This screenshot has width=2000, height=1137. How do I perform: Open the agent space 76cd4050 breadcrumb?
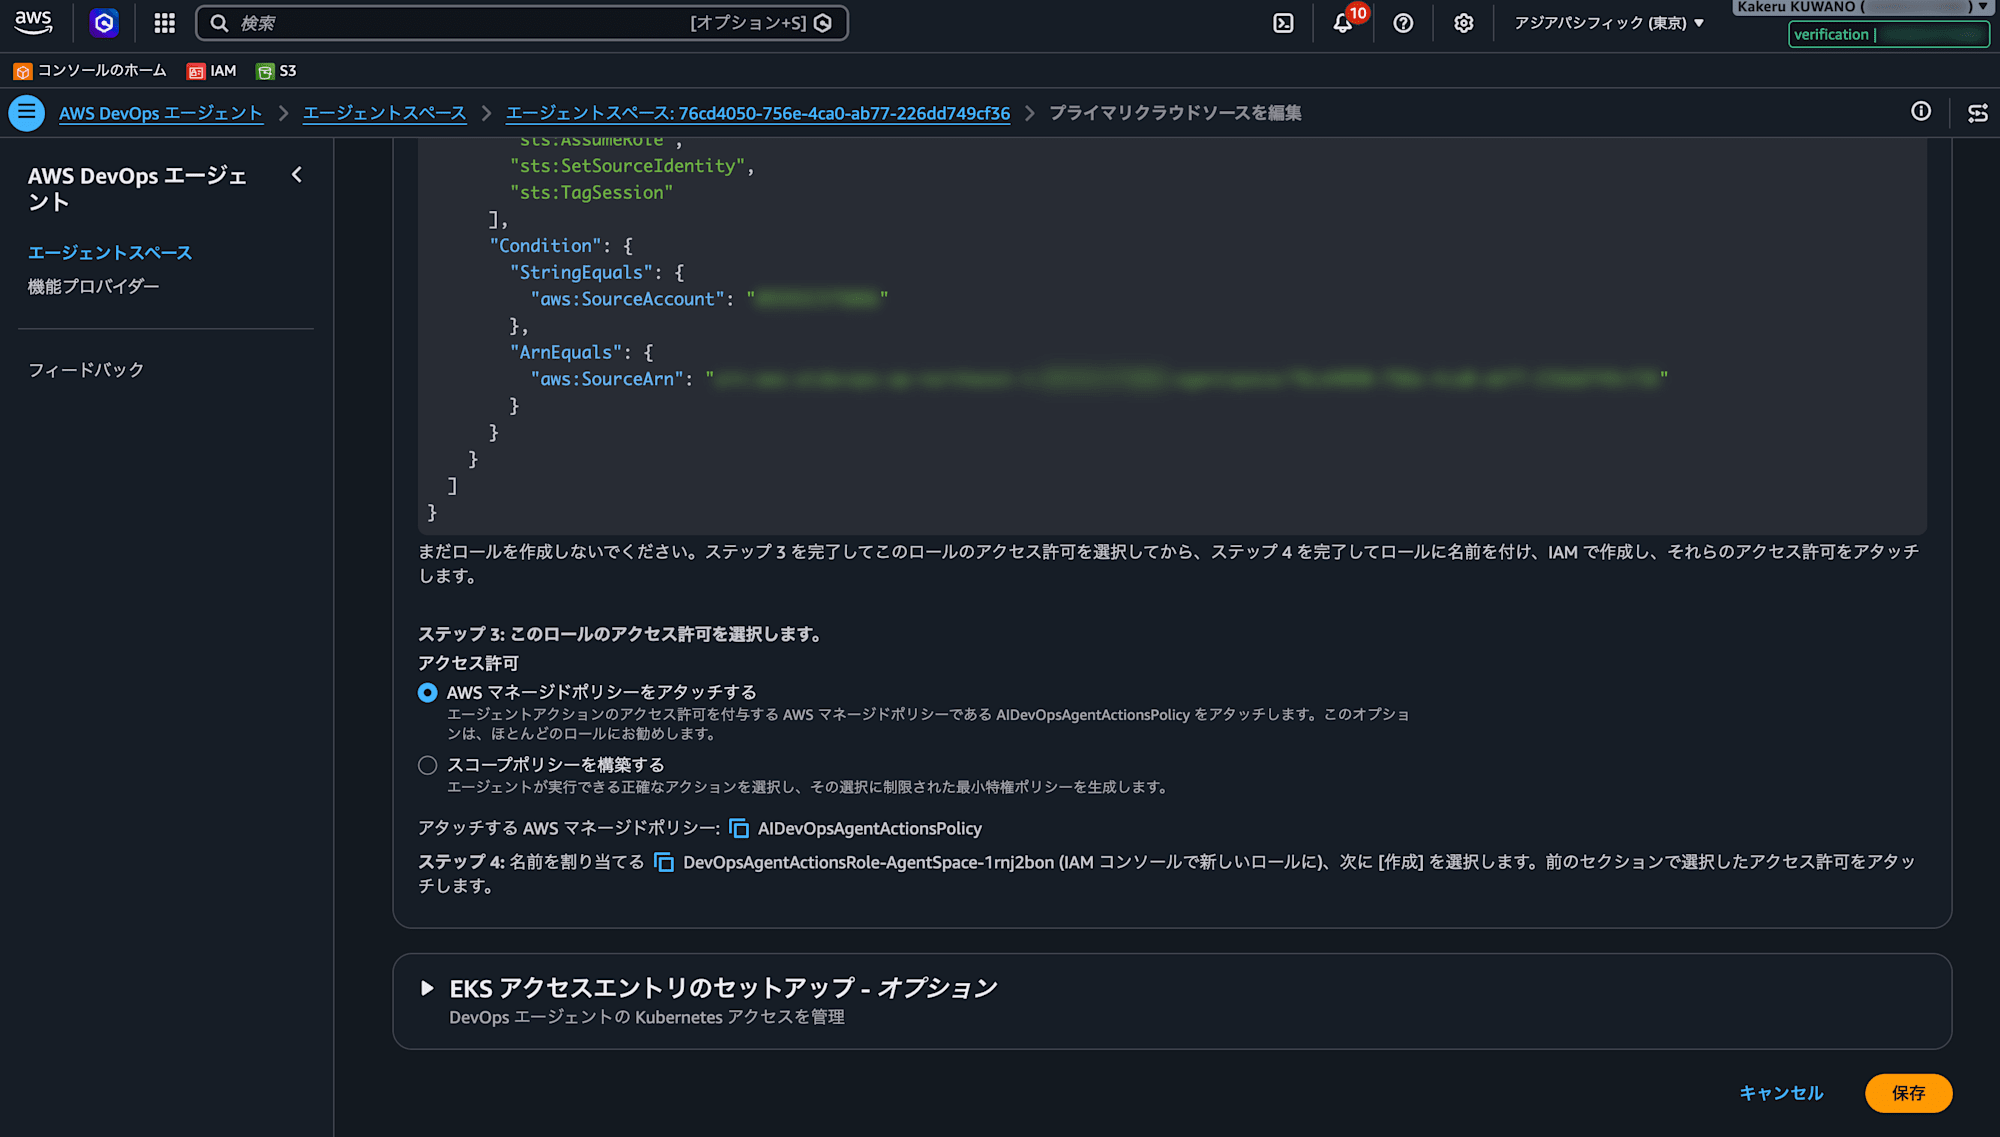pos(758,113)
